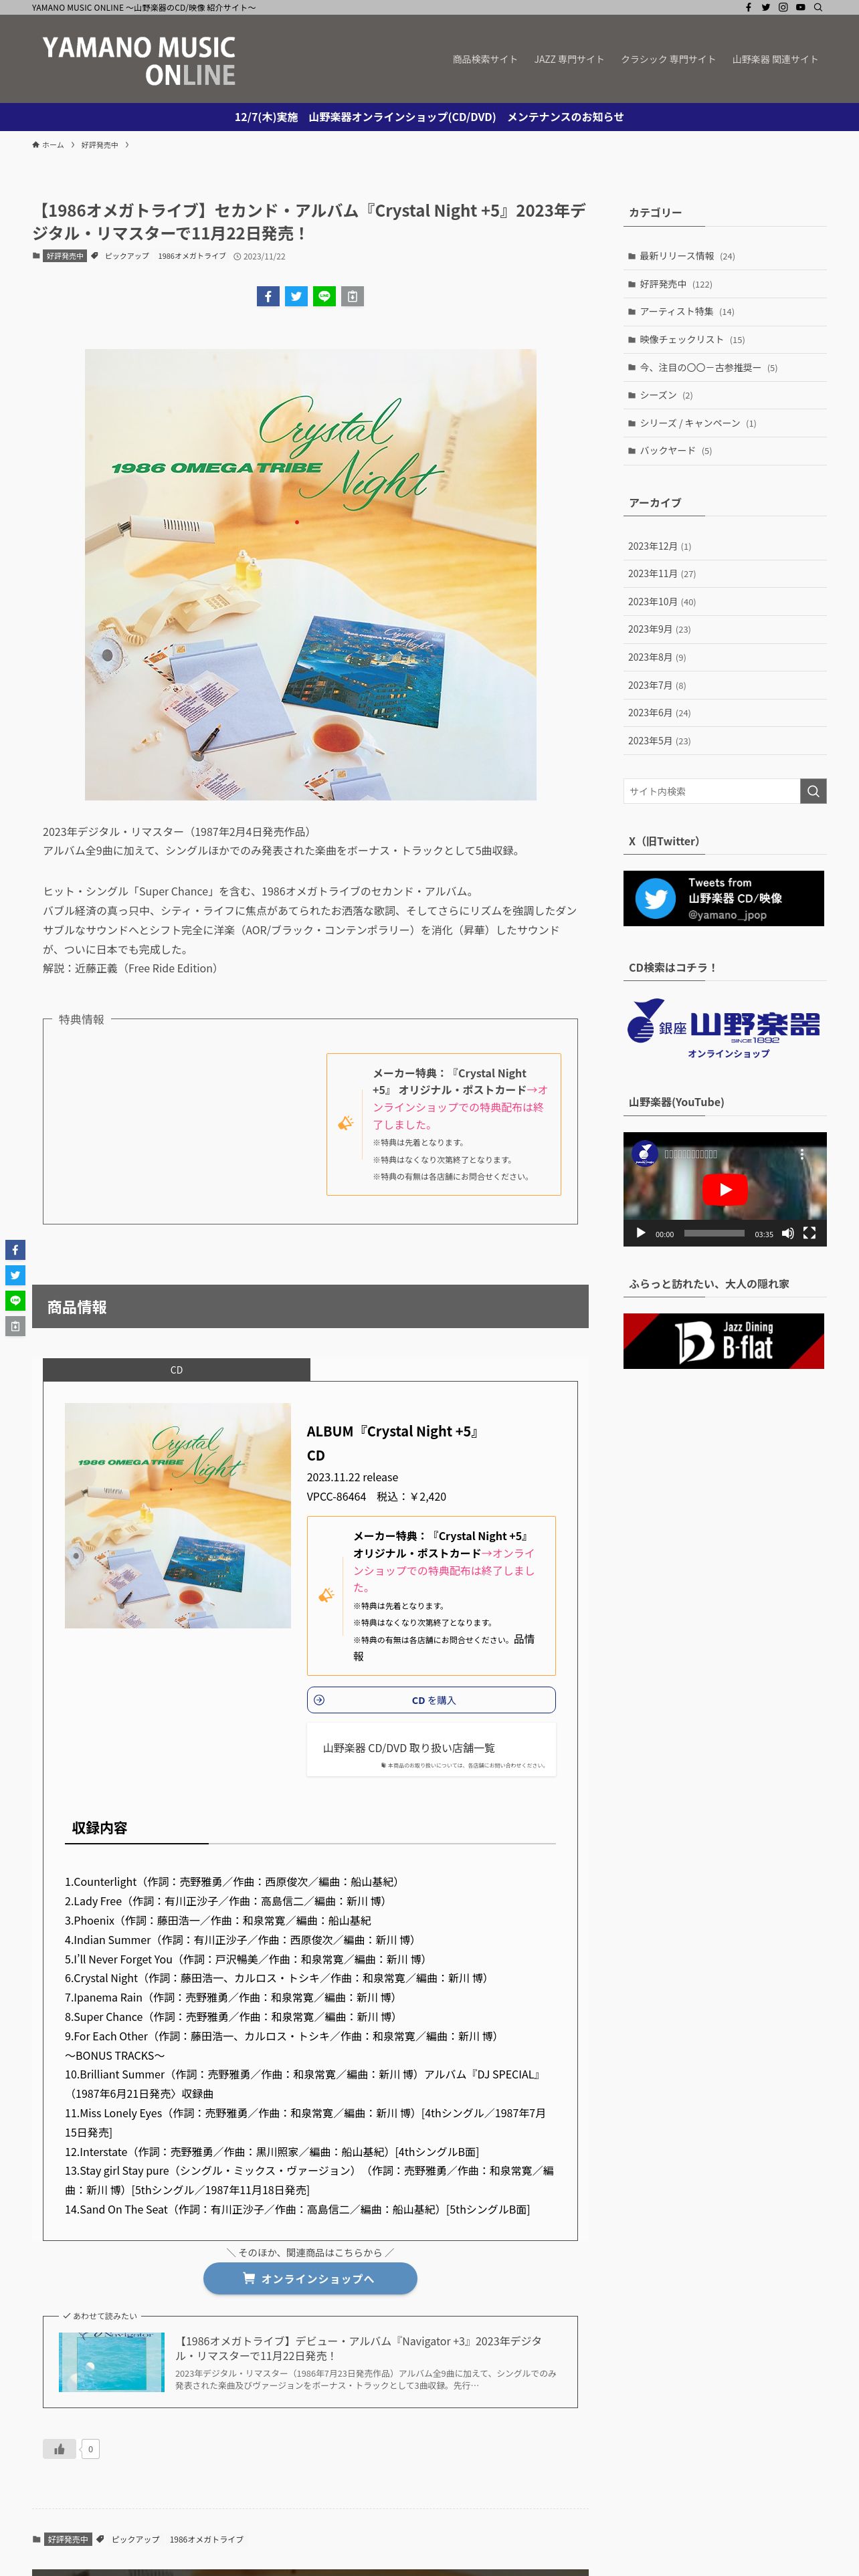
Task: Click the CD を購入 button
Action: point(431,1700)
